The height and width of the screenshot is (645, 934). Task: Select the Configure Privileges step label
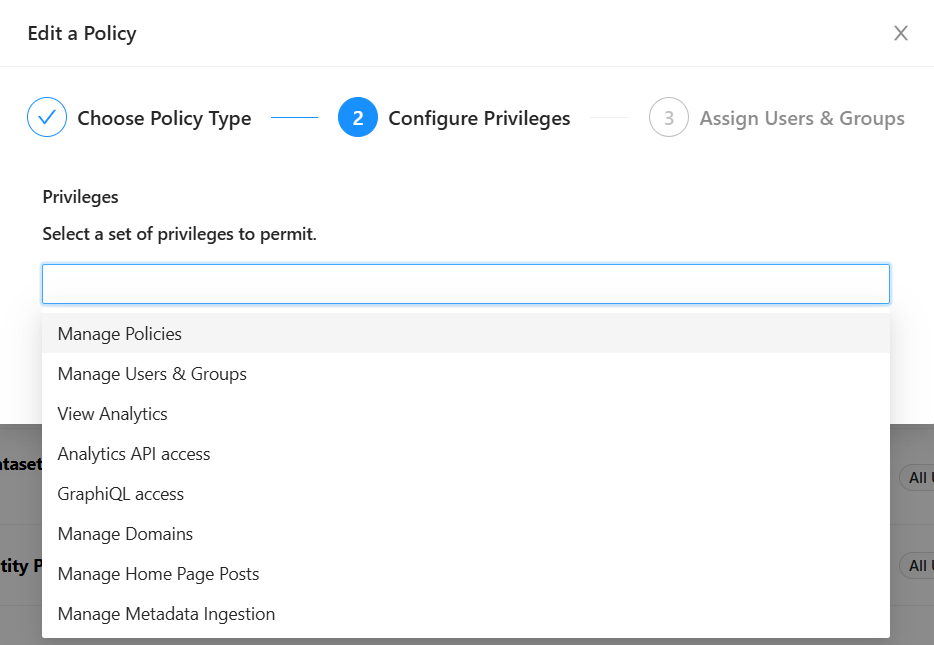[x=479, y=118]
